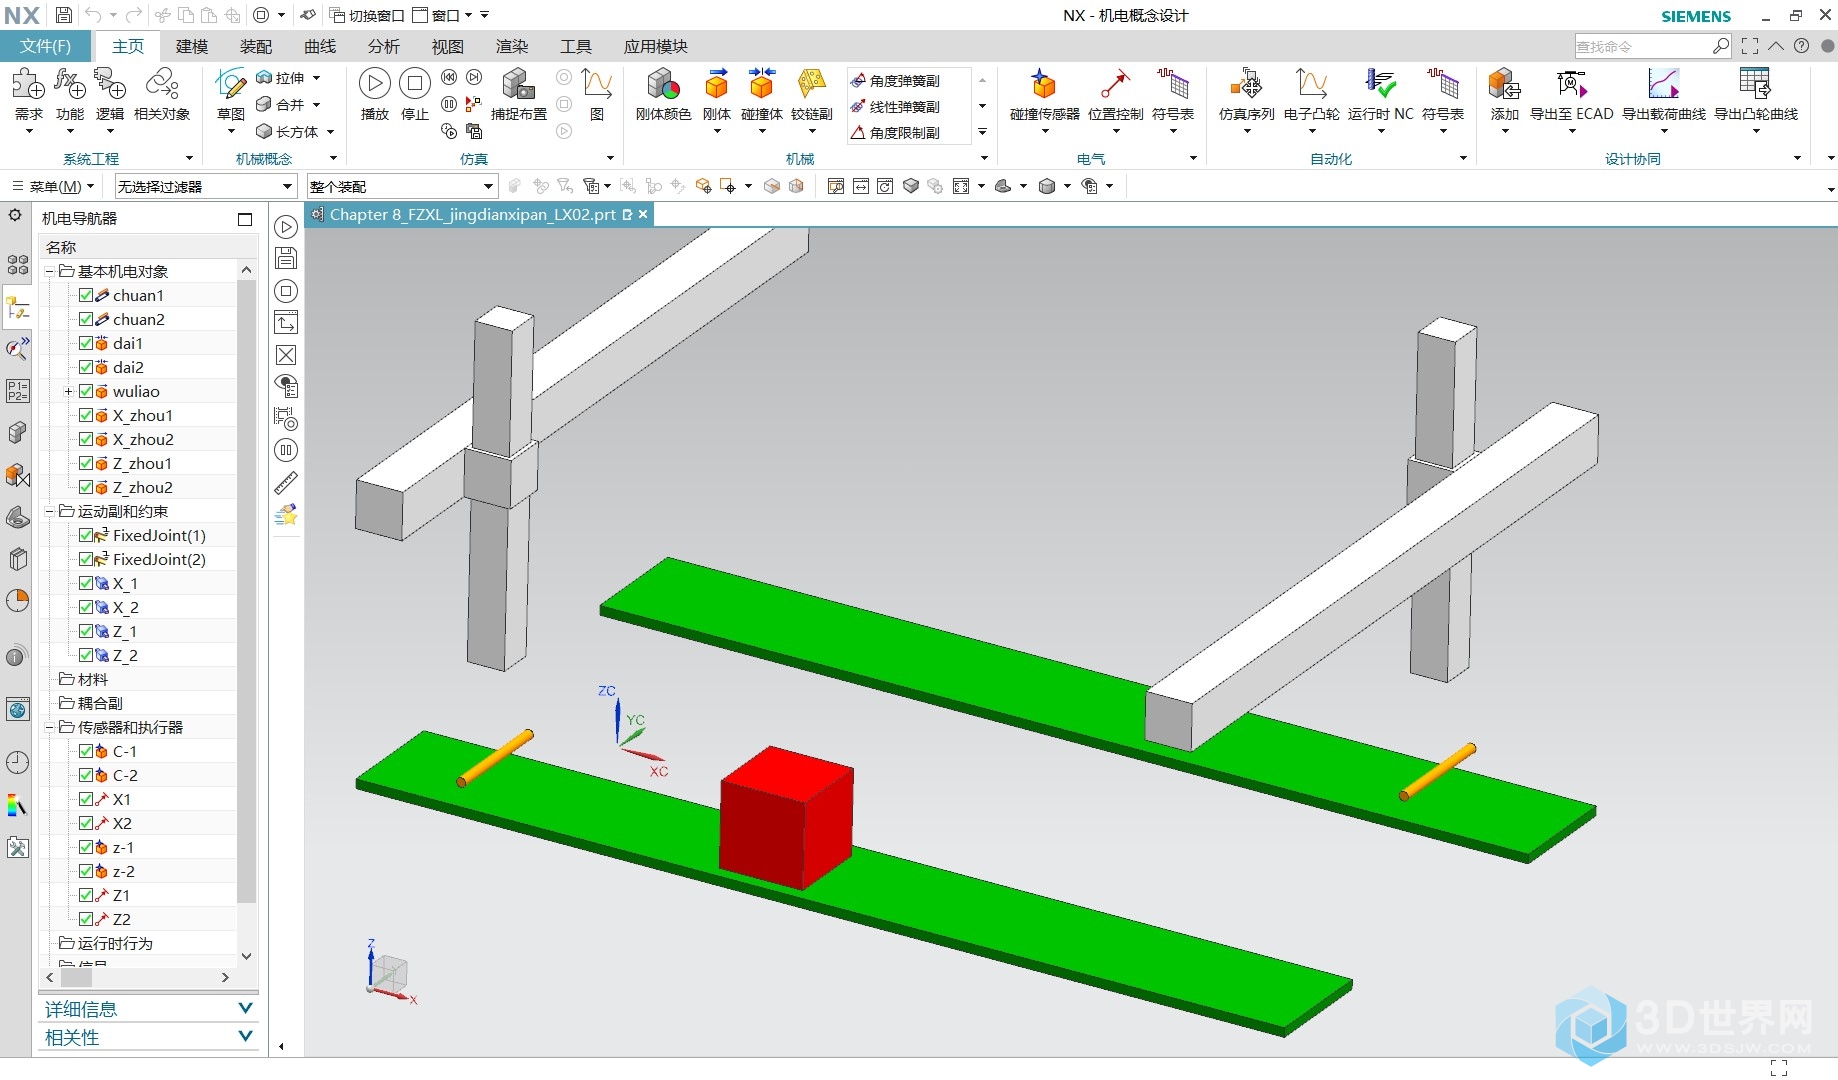The width and height of the screenshot is (1838, 1080).
Task: Open the 文件(F) menu
Action: pyautogui.click(x=46, y=46)
